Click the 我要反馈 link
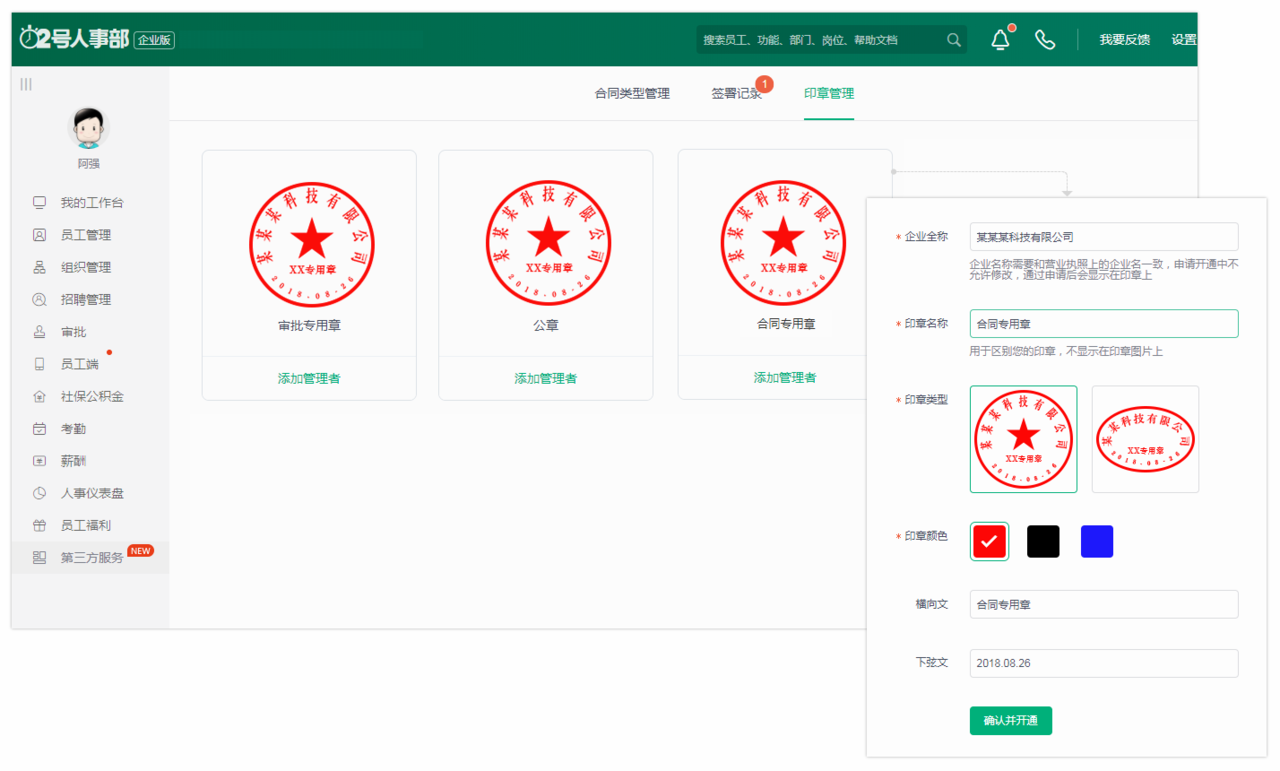The width and height of the screenshot is (1280, 771). (x=1124, y=40)
